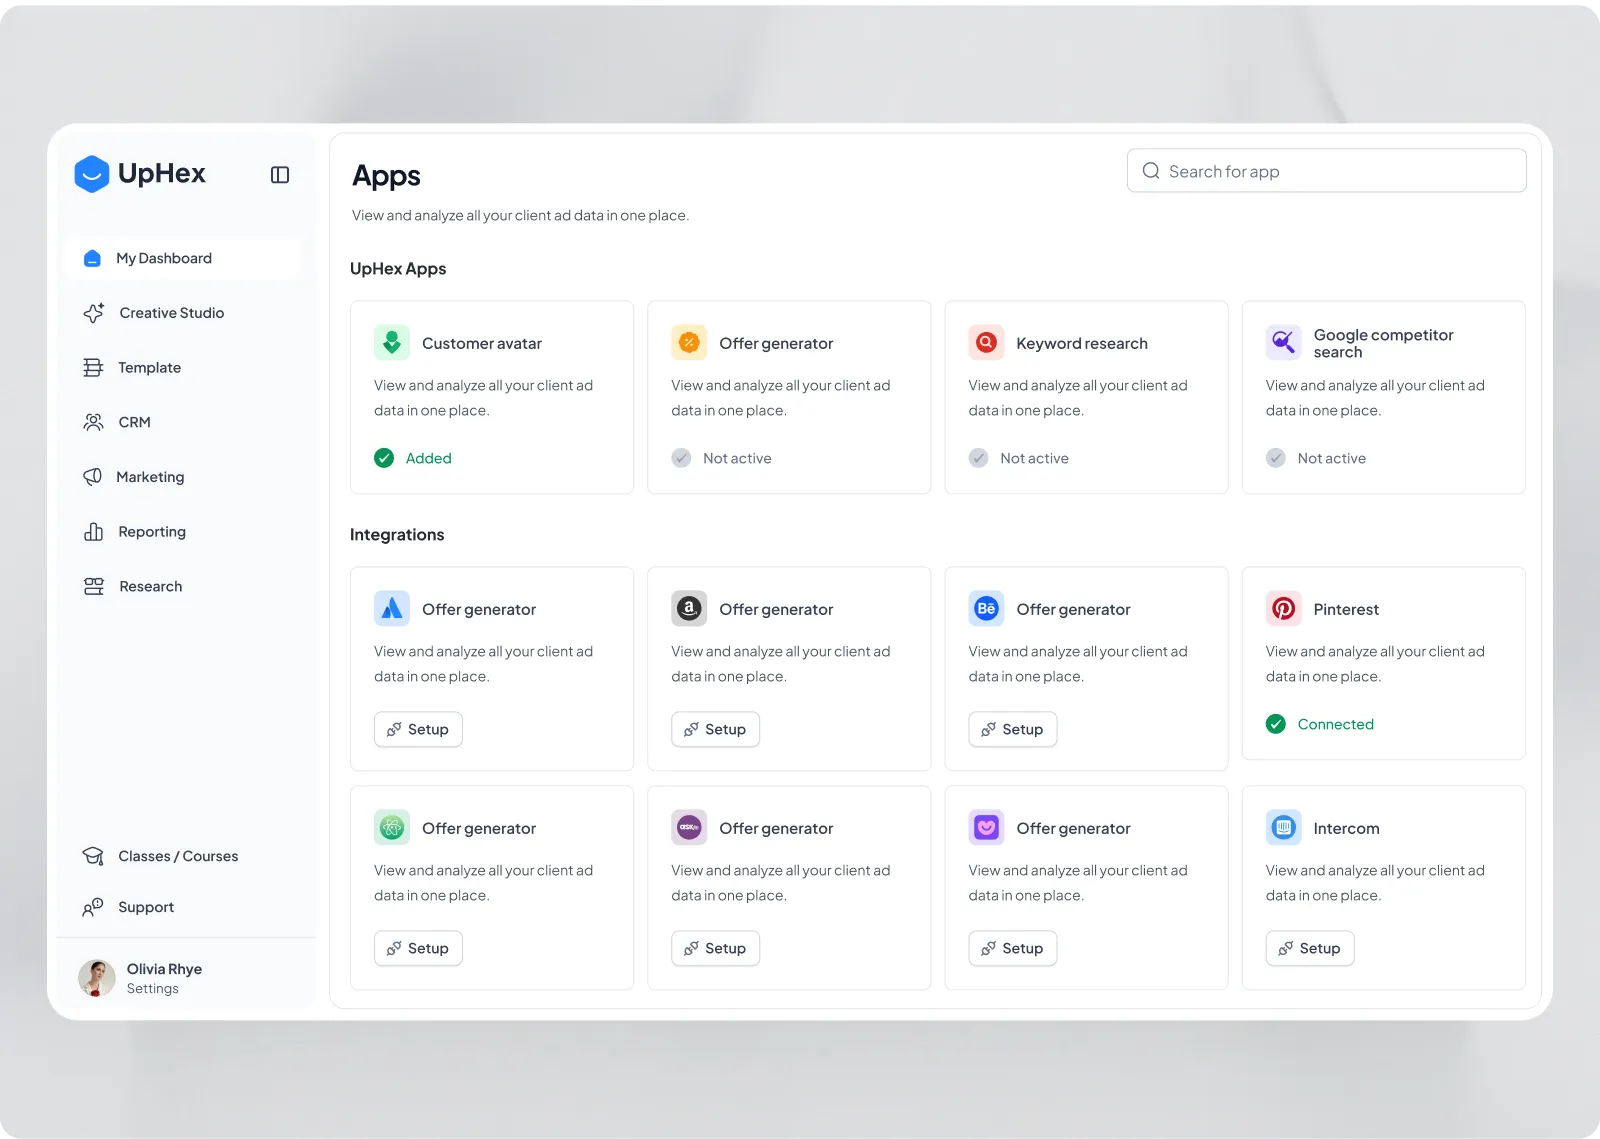Open Settings under Olivia Rhye
Viewport: 1600px width, 1139px height.
153,989
